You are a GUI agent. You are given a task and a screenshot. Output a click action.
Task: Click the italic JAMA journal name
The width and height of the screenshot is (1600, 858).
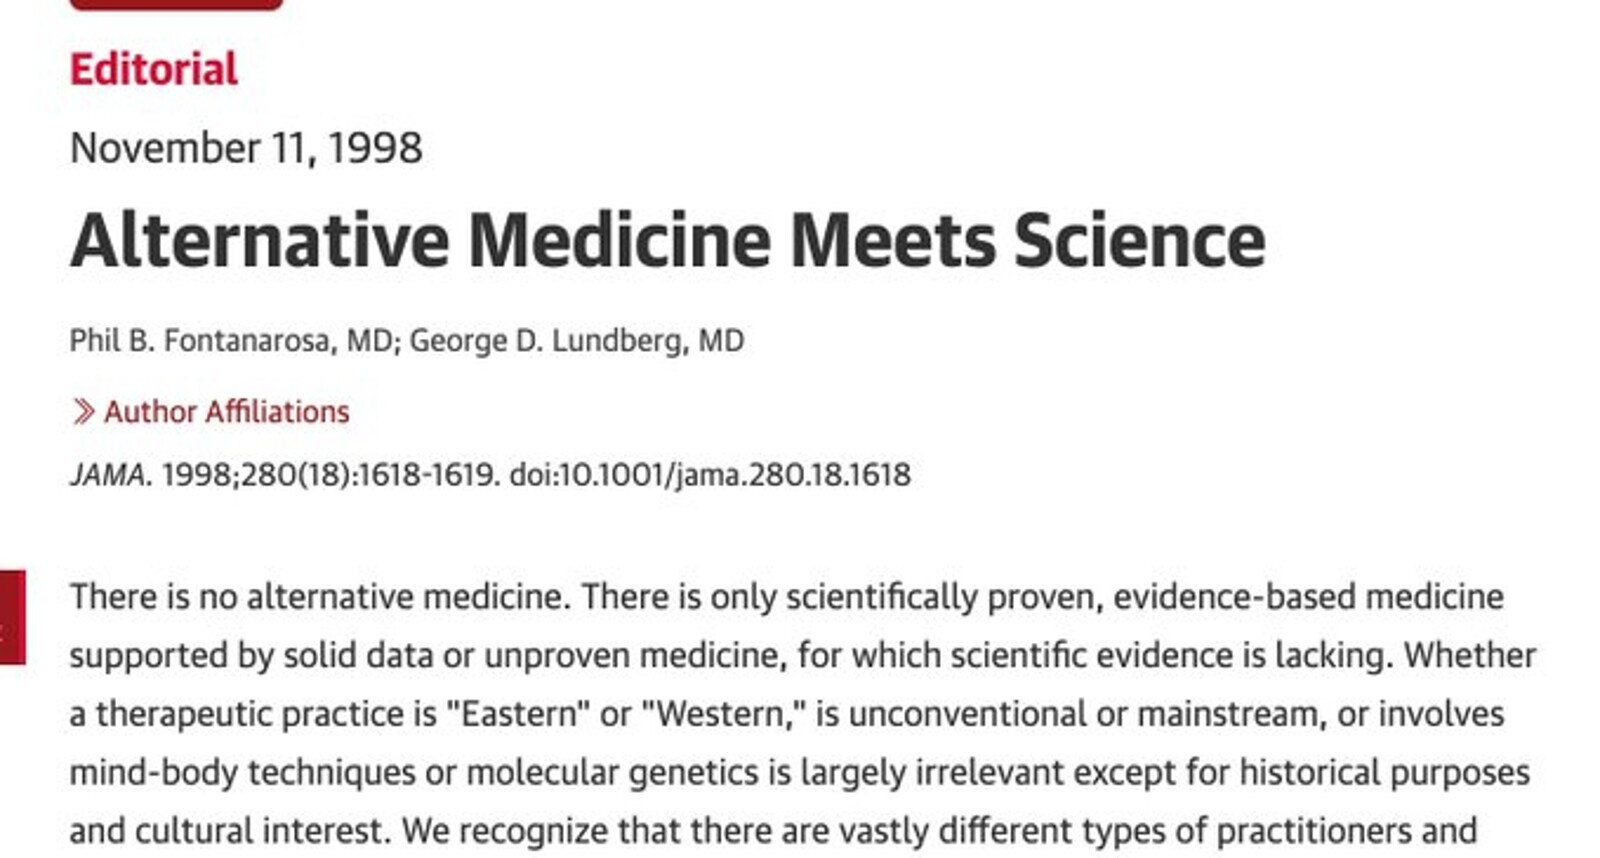[x=108, y=474]
